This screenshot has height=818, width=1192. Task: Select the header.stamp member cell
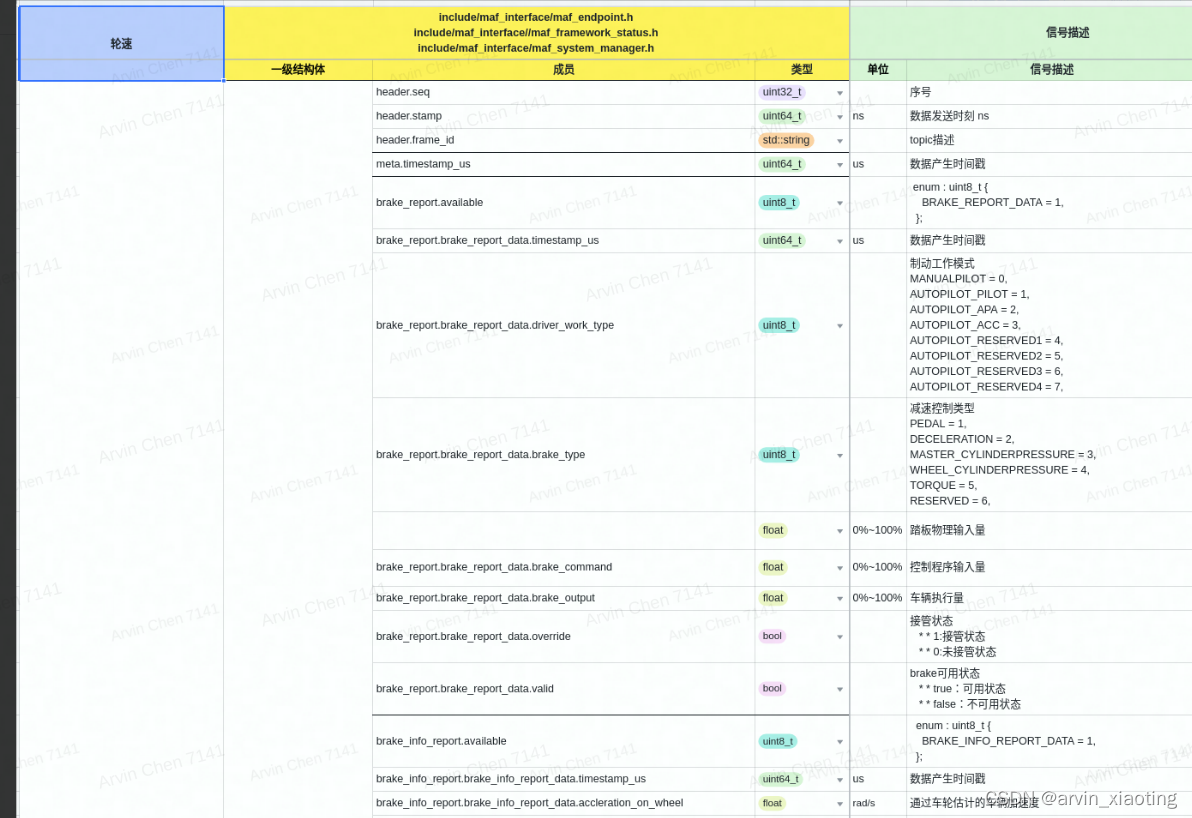point(563,116)
